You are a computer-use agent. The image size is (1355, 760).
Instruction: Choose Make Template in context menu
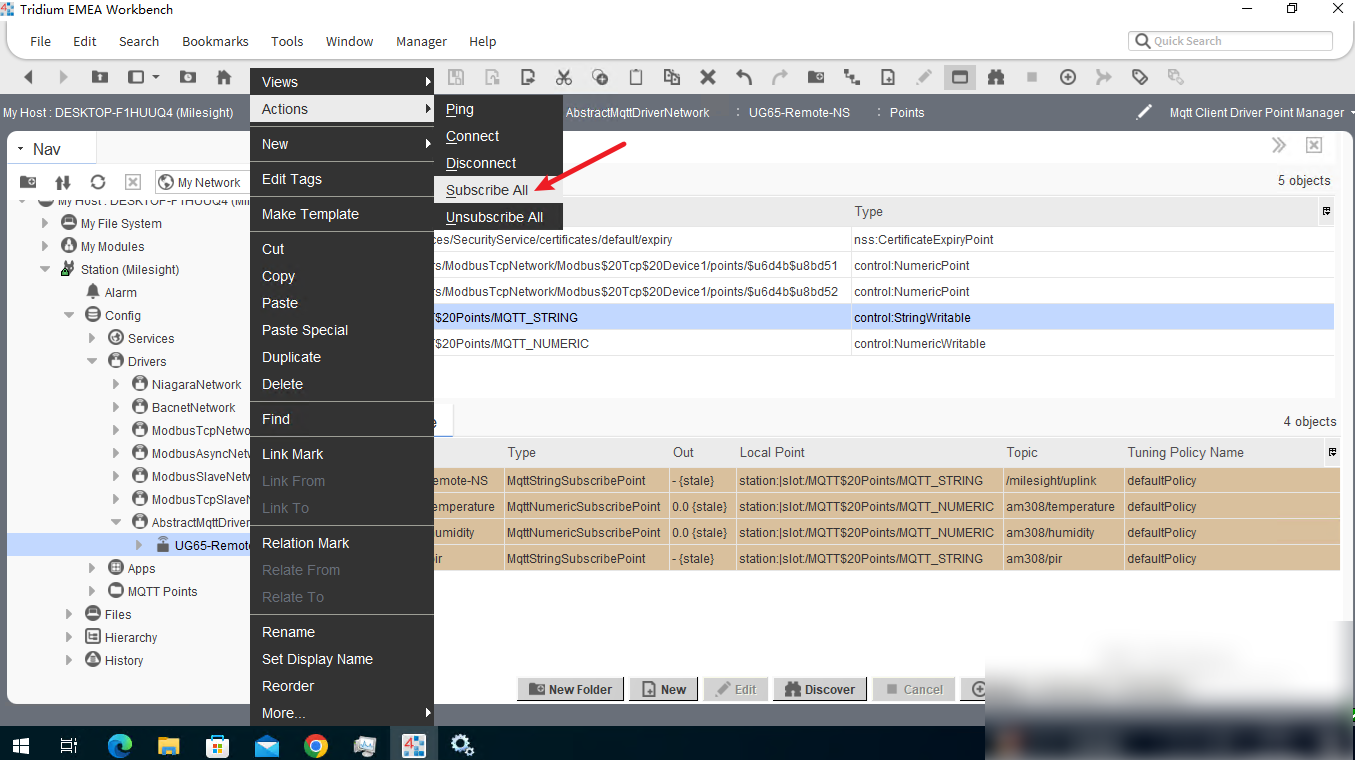(342, 214)
